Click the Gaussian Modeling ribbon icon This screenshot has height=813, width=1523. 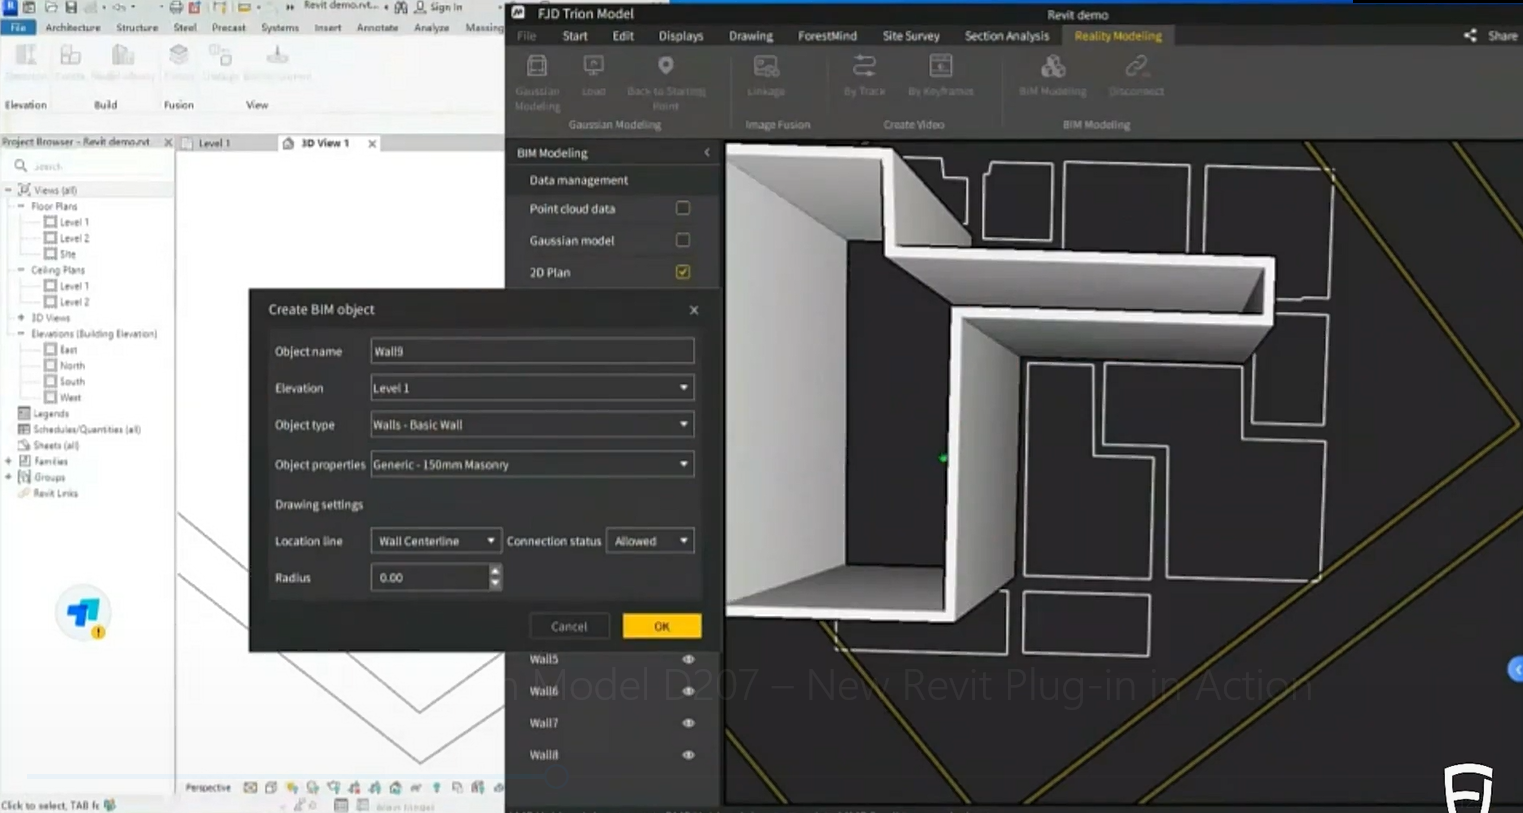(x=537, y=67)
